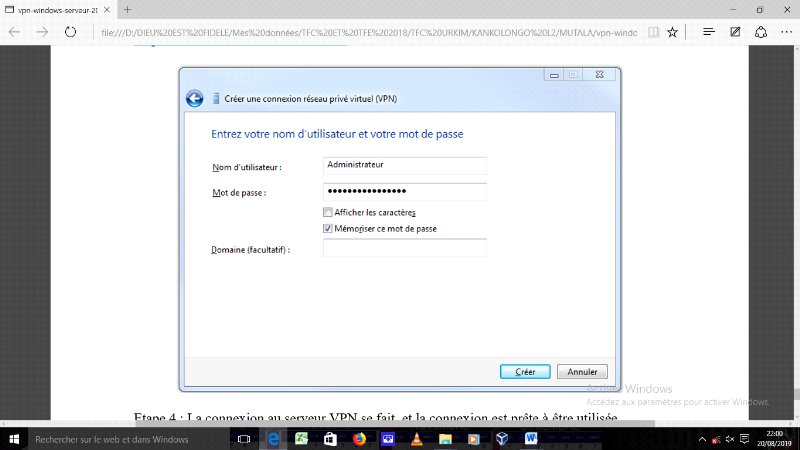Click the Edge back navigation arrow
Screen dimensions: 800x450
pos(14,32)
